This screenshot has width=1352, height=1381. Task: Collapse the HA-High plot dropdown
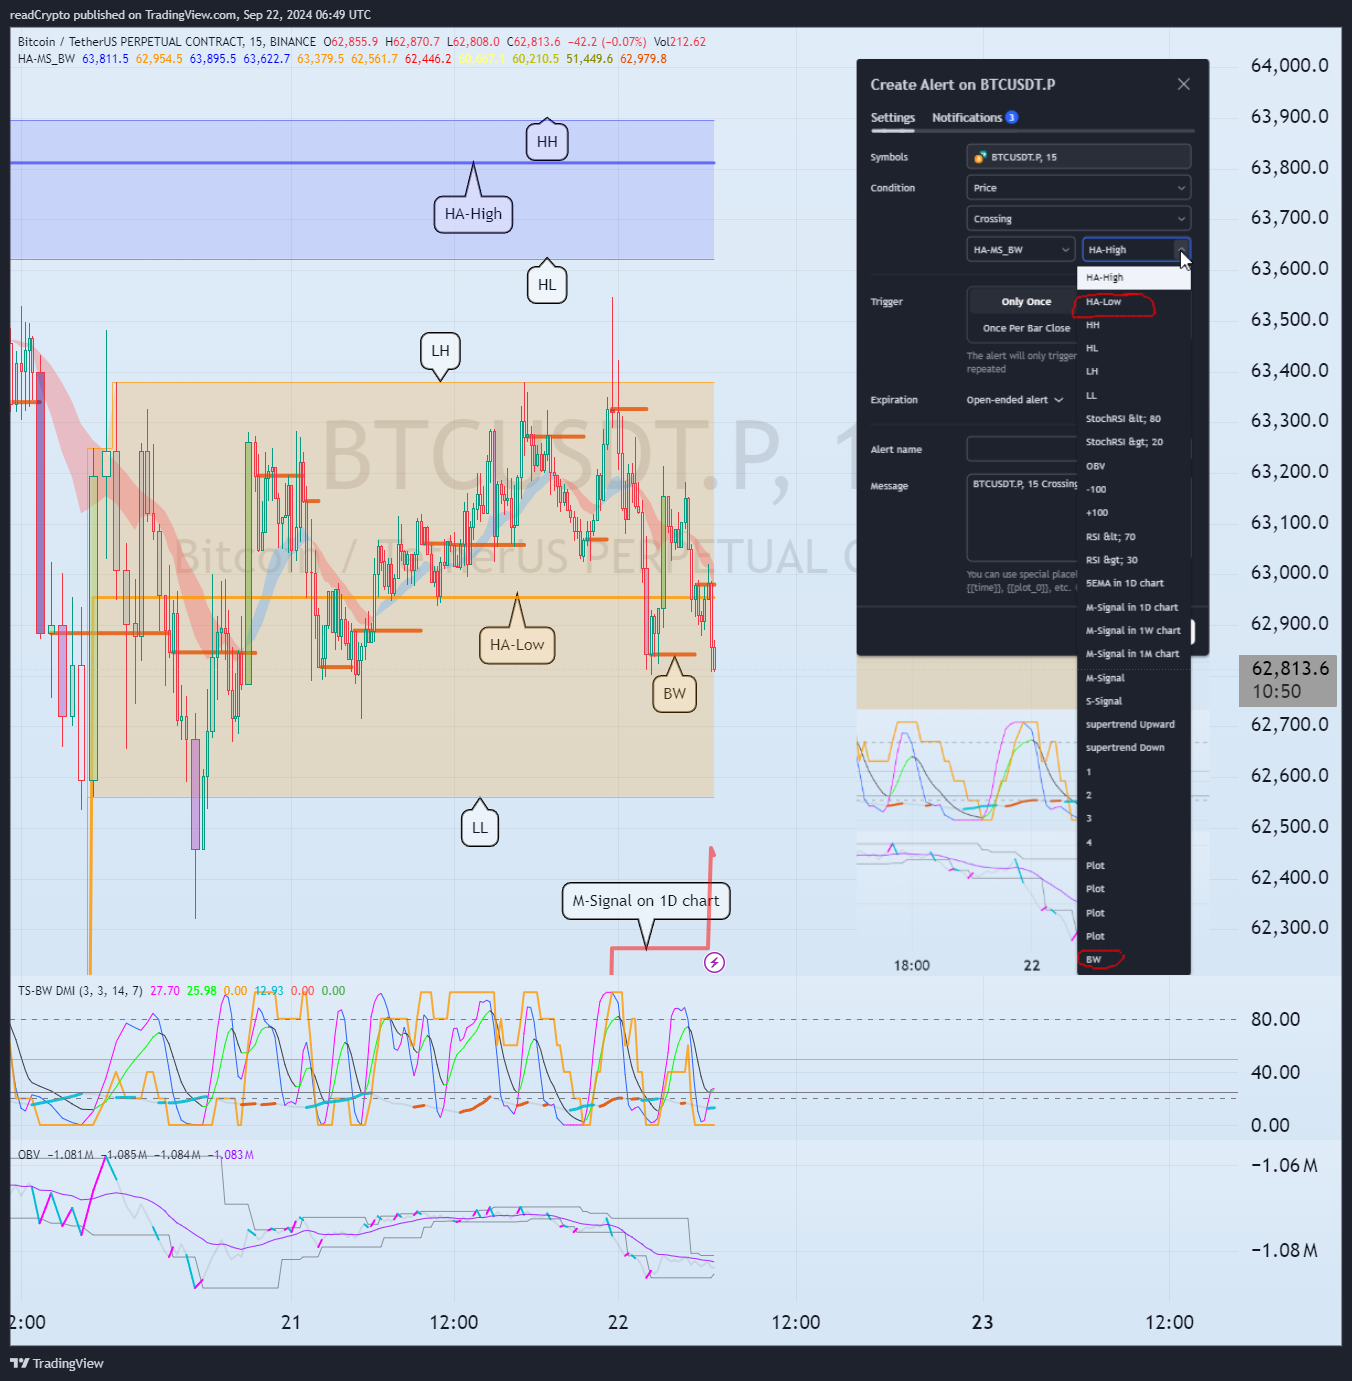click(1136, 250)
